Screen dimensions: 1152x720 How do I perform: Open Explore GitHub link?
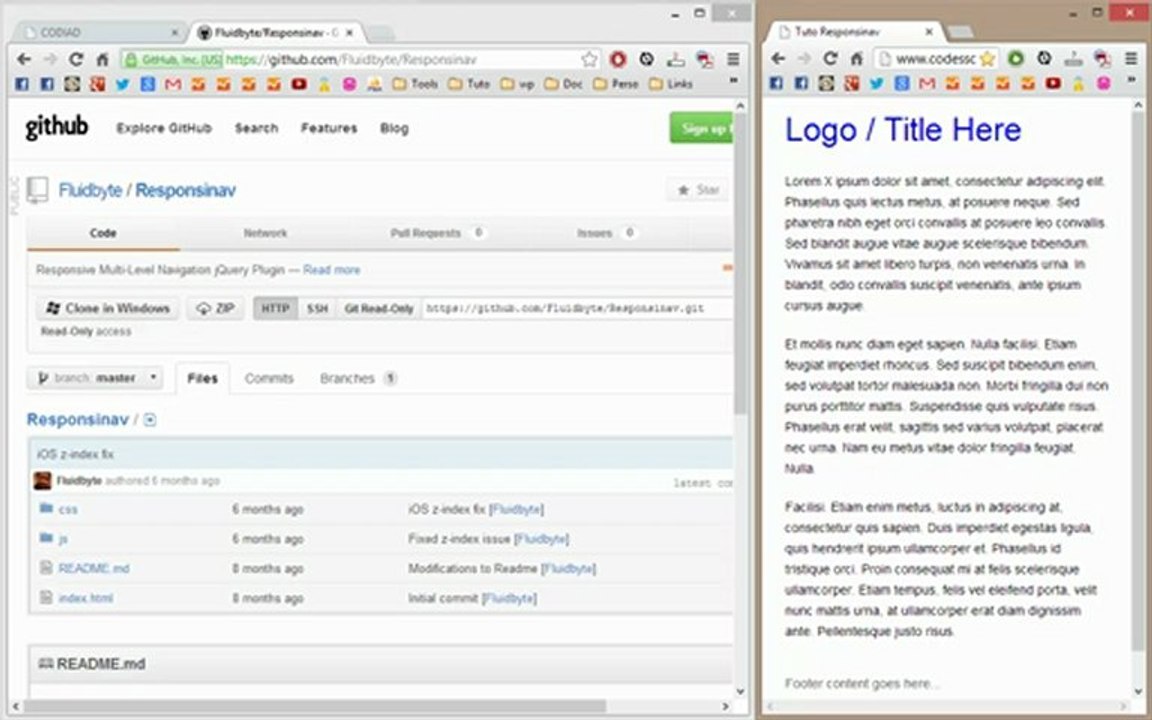(x=164, y=128)
